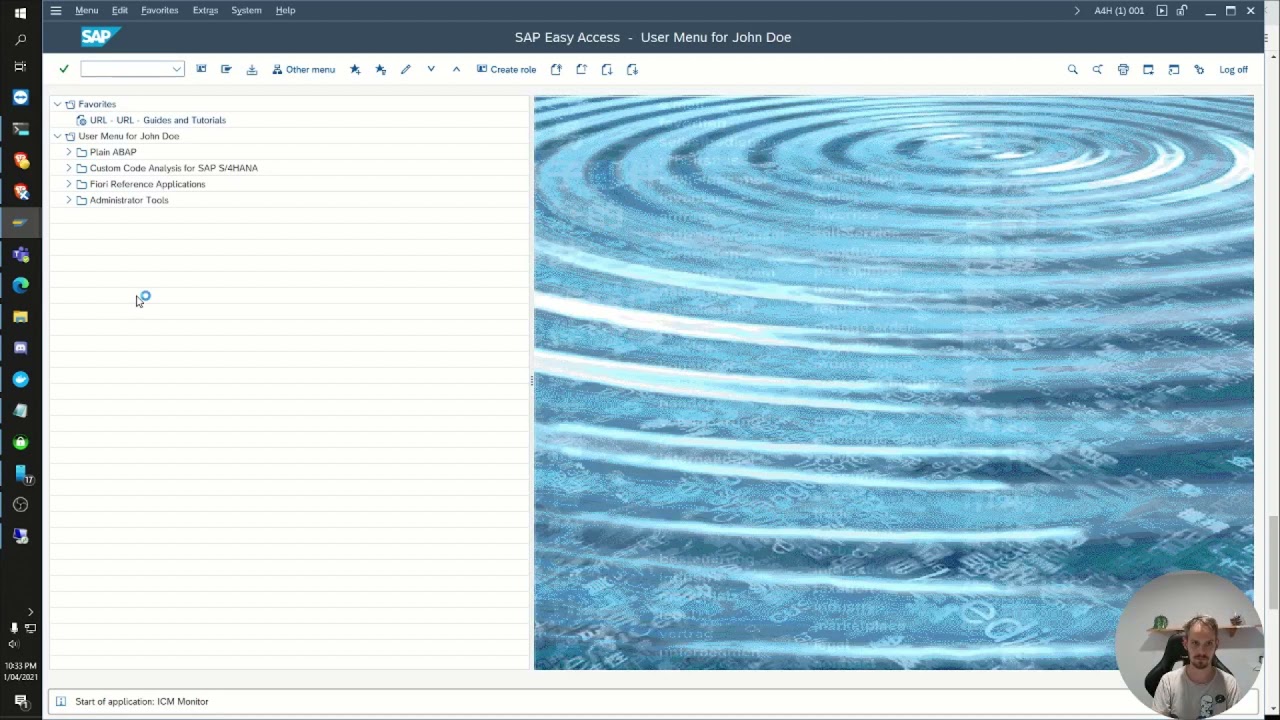
Task: Open the transaction command field dropdown
Action: (x=177, y=69)
